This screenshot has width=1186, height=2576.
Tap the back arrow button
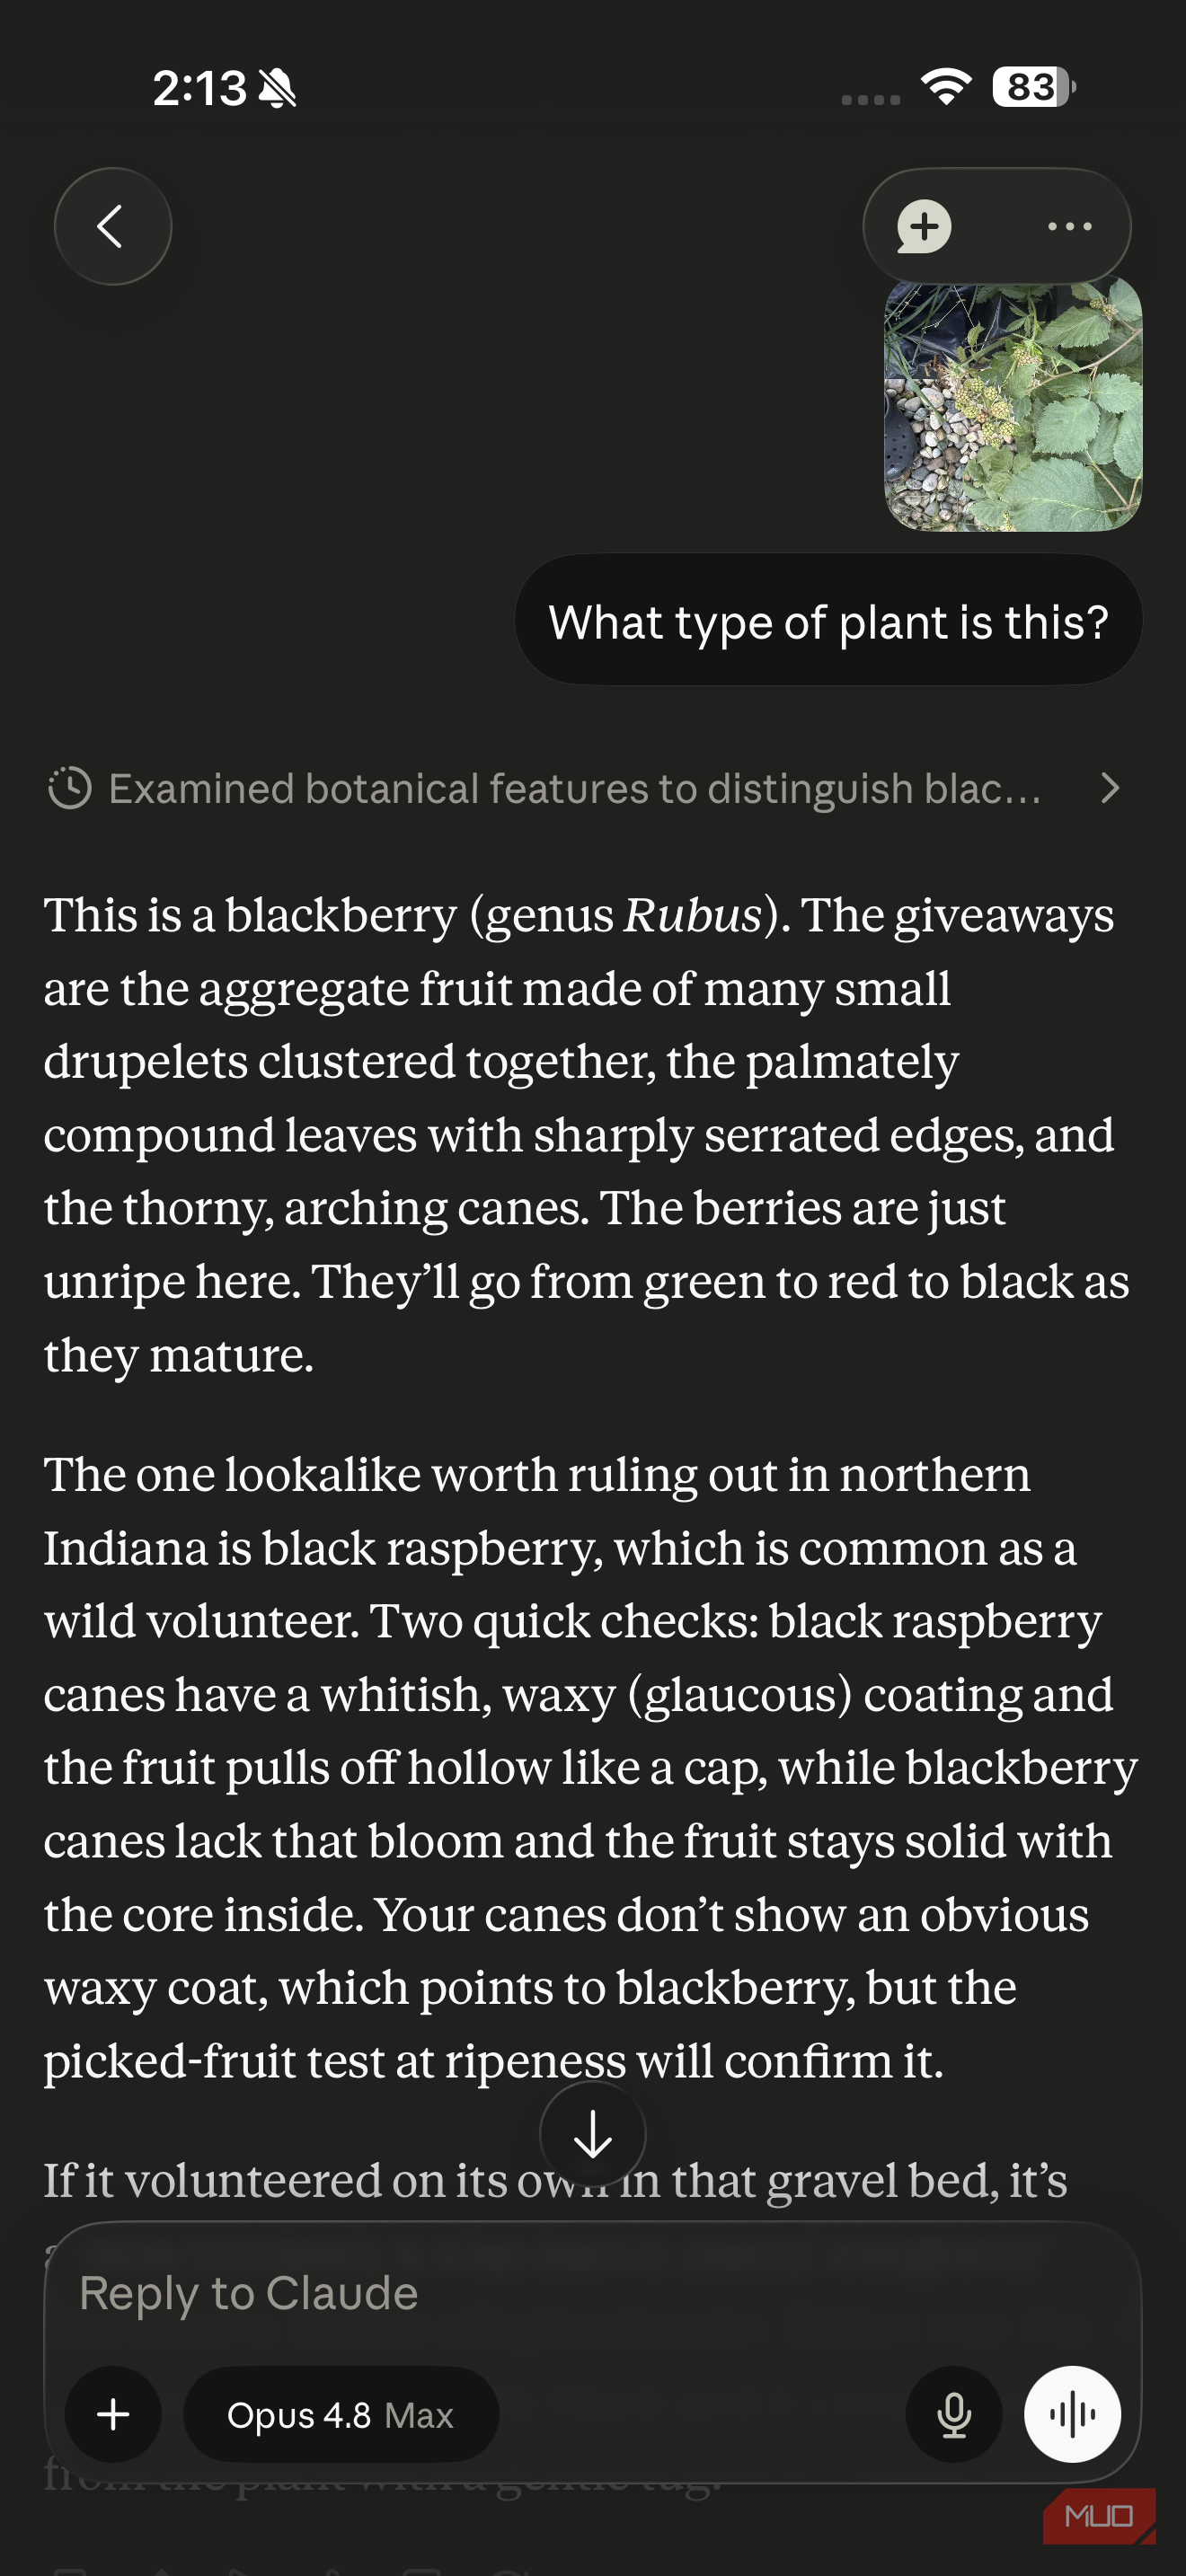pos(112,226)
